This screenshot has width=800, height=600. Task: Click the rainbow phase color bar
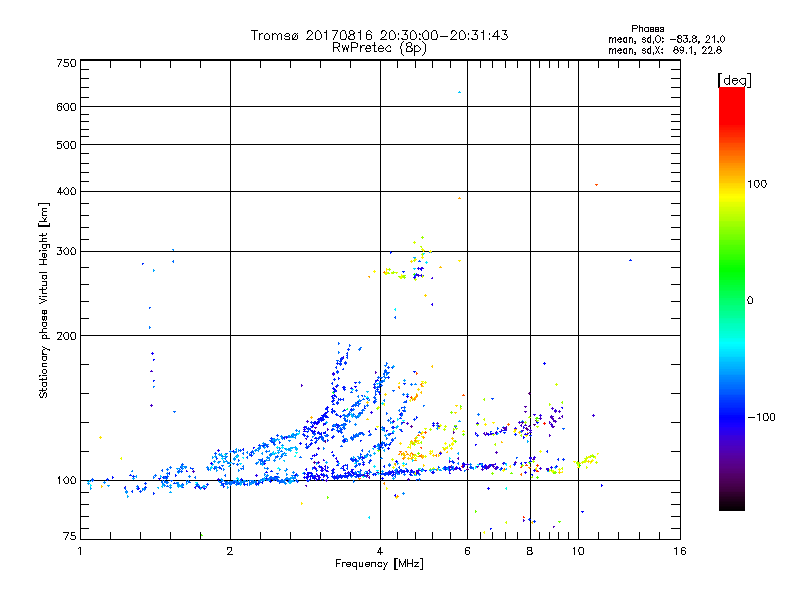tap(732, 298)
